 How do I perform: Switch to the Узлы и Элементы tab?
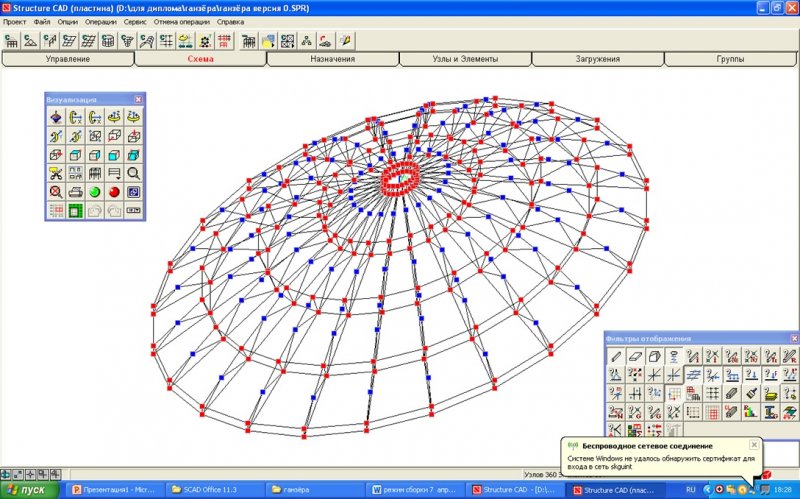465,60
